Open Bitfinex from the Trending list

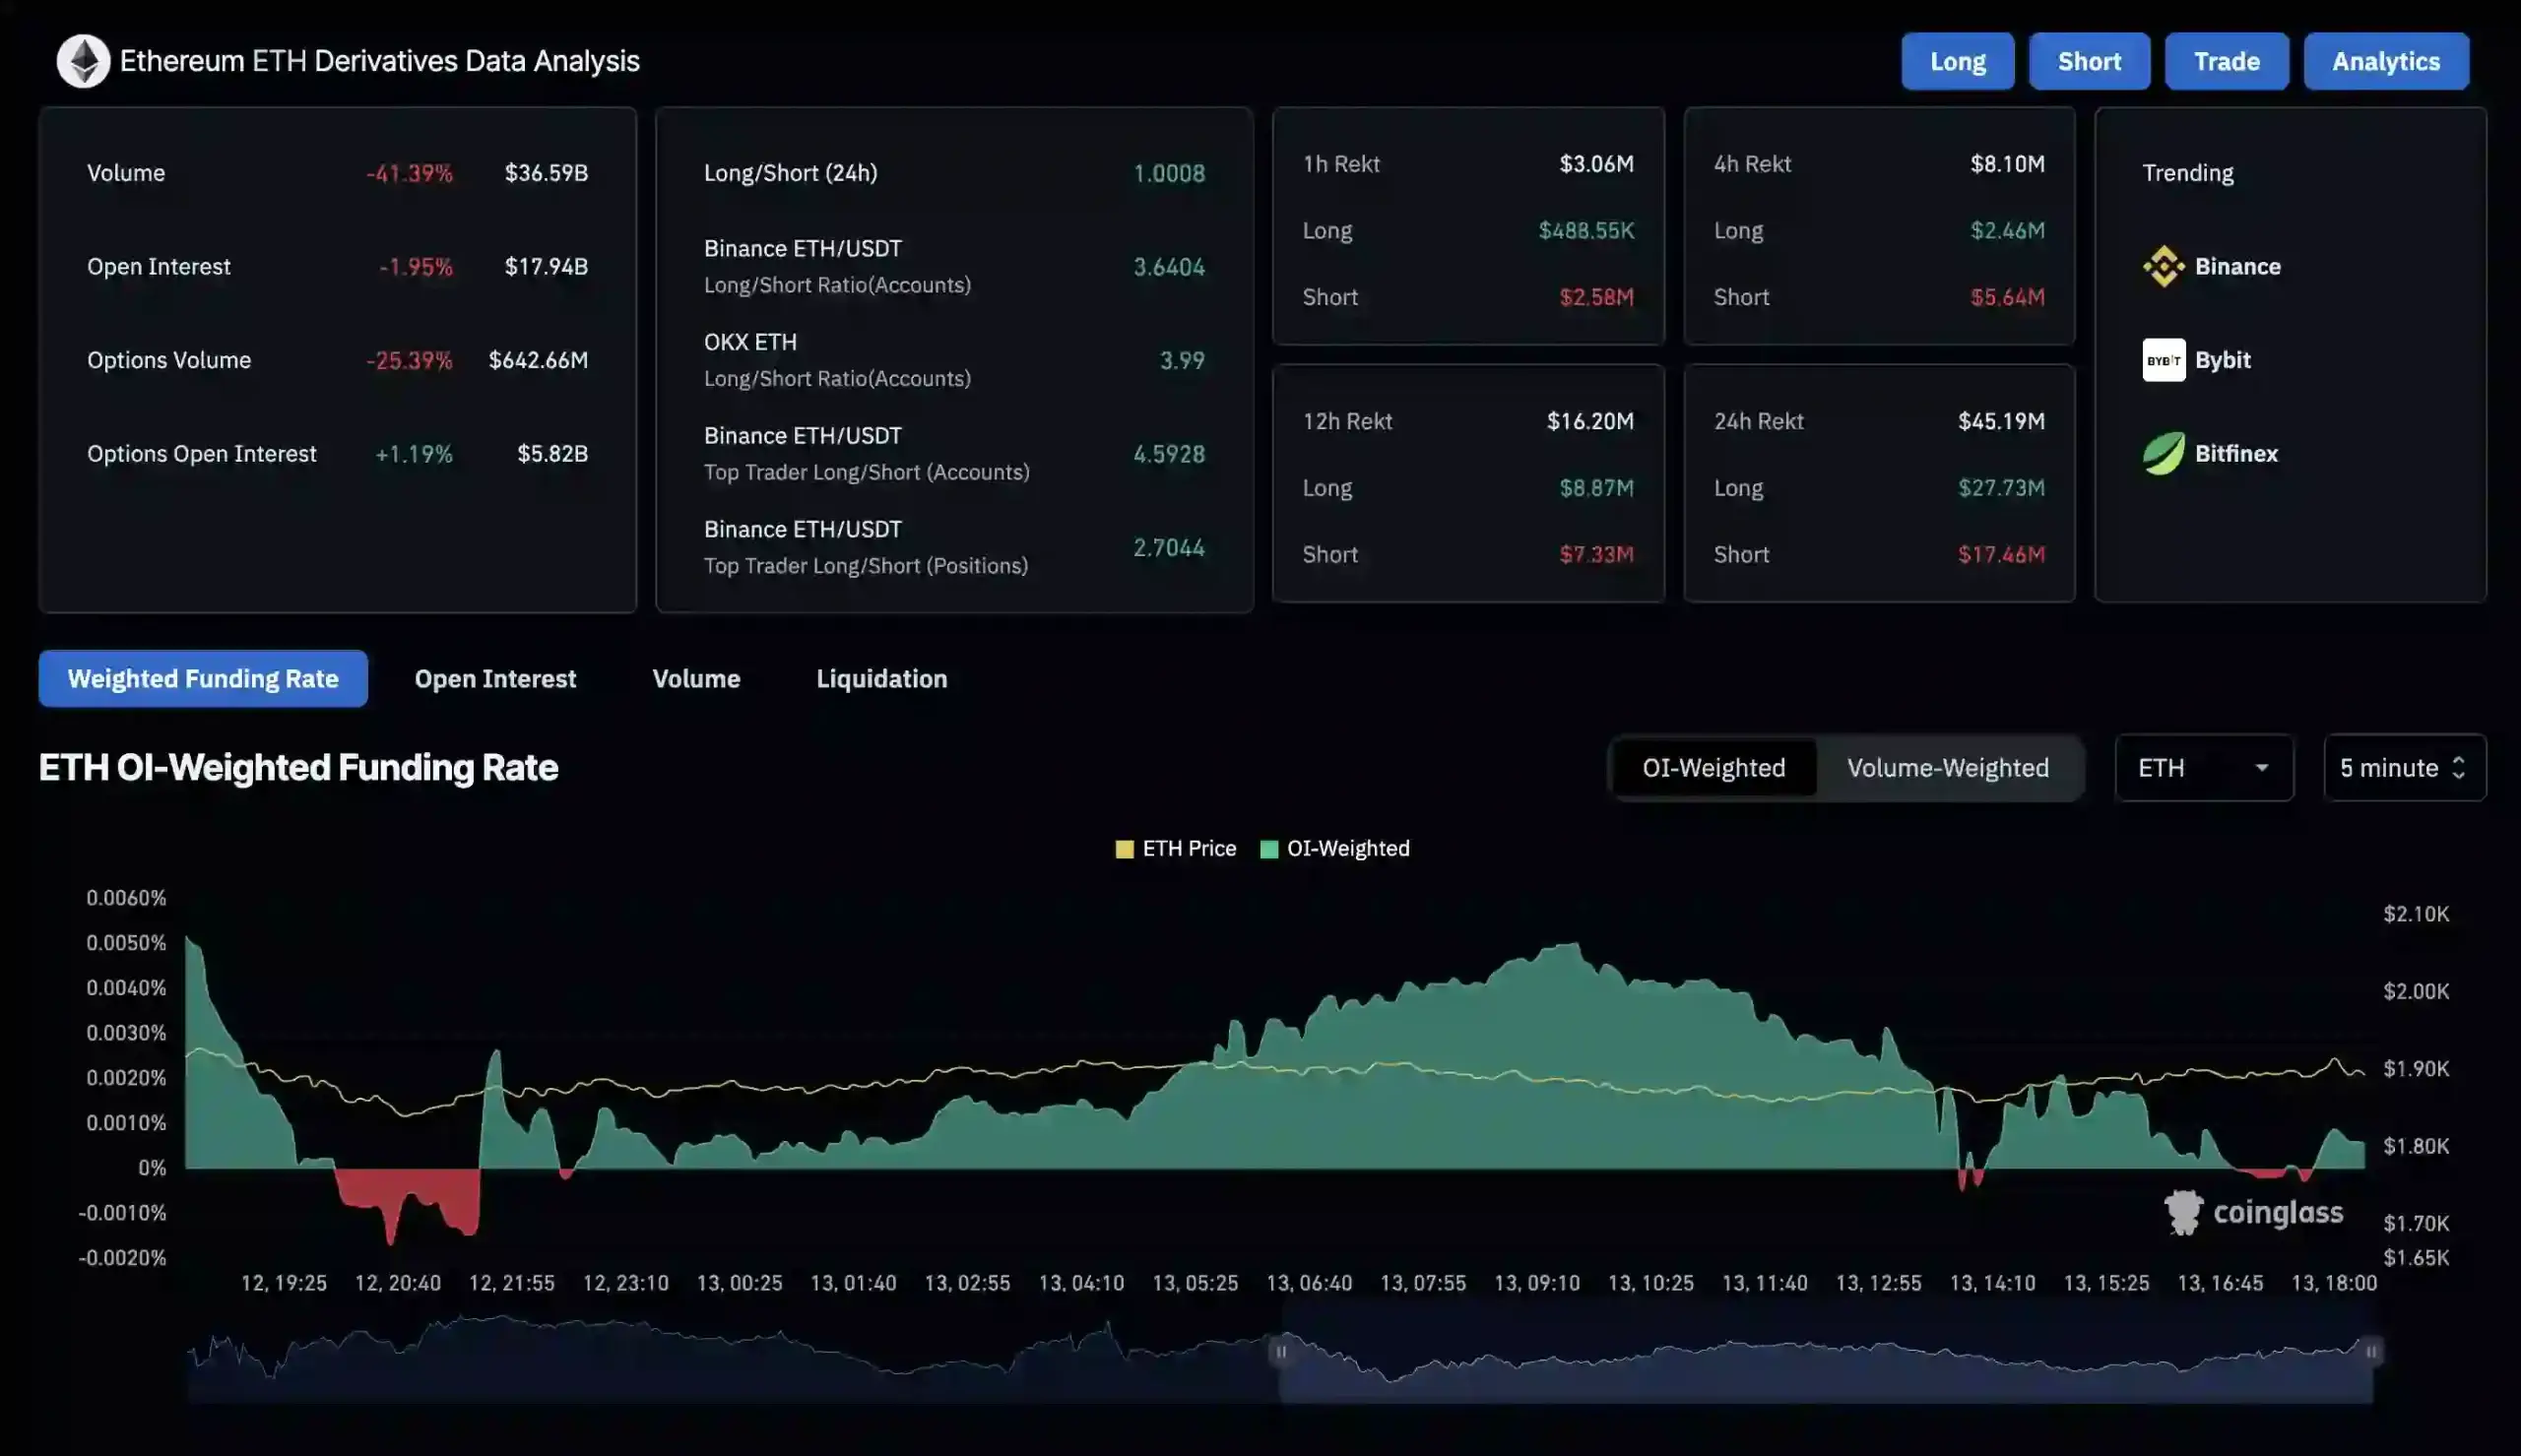(2164, 452)
